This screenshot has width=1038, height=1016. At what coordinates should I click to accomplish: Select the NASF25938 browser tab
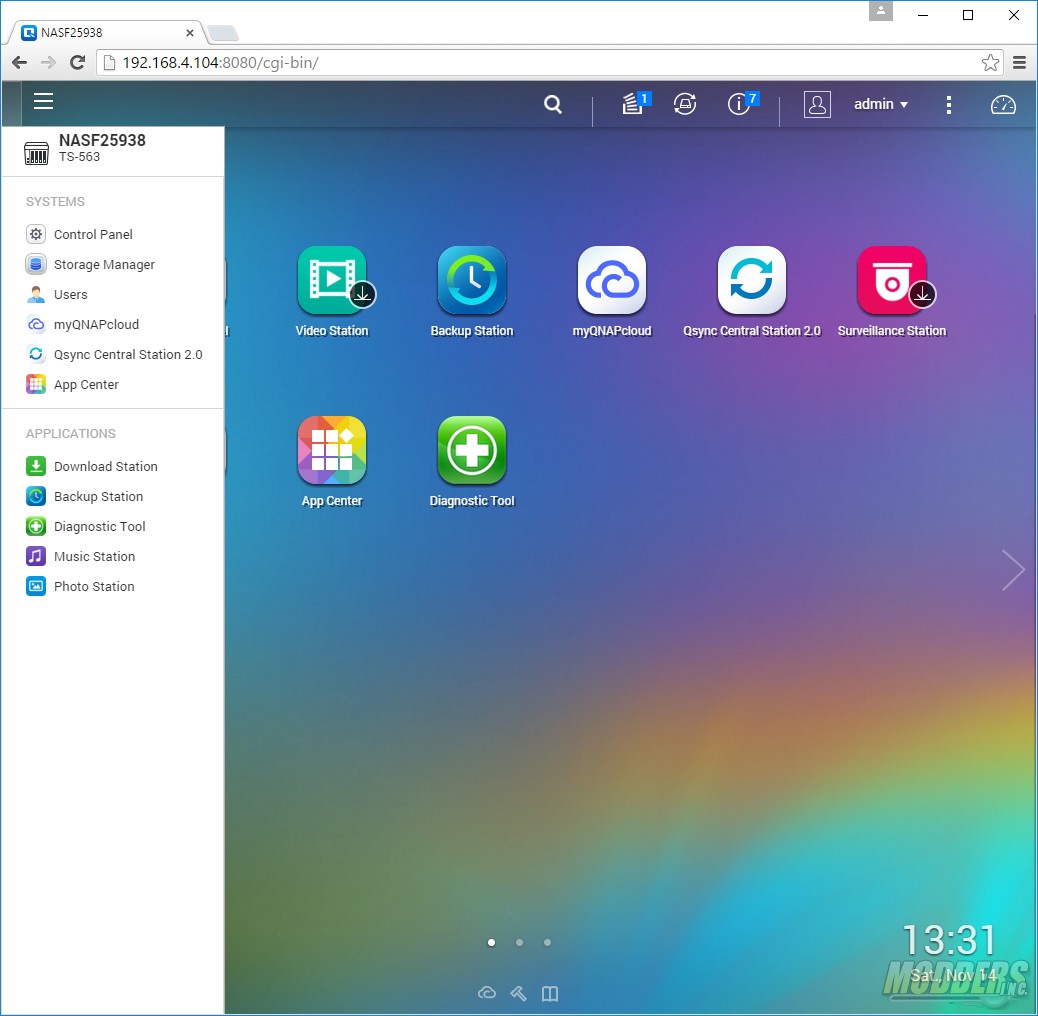click(106, 32)
